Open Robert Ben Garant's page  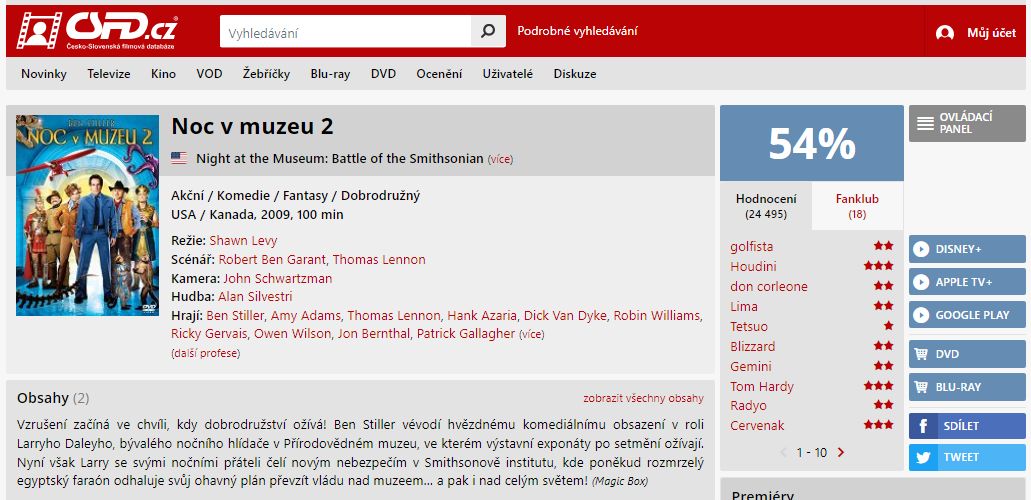pyautogui.click(x=272, y=259)
